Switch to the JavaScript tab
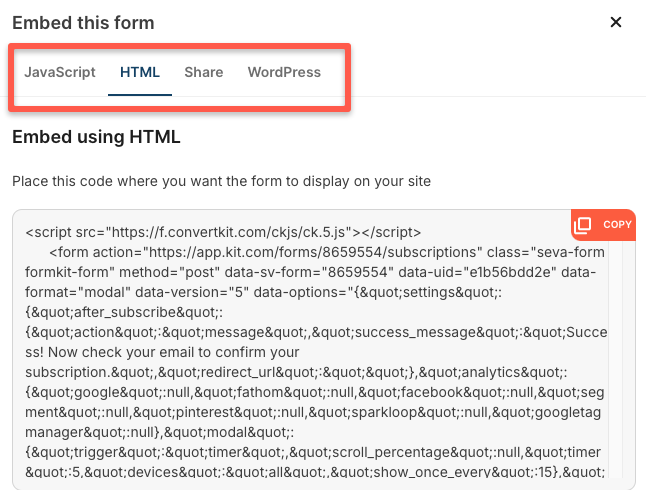This screenshot has width=646, height=490. pos(60,72)
